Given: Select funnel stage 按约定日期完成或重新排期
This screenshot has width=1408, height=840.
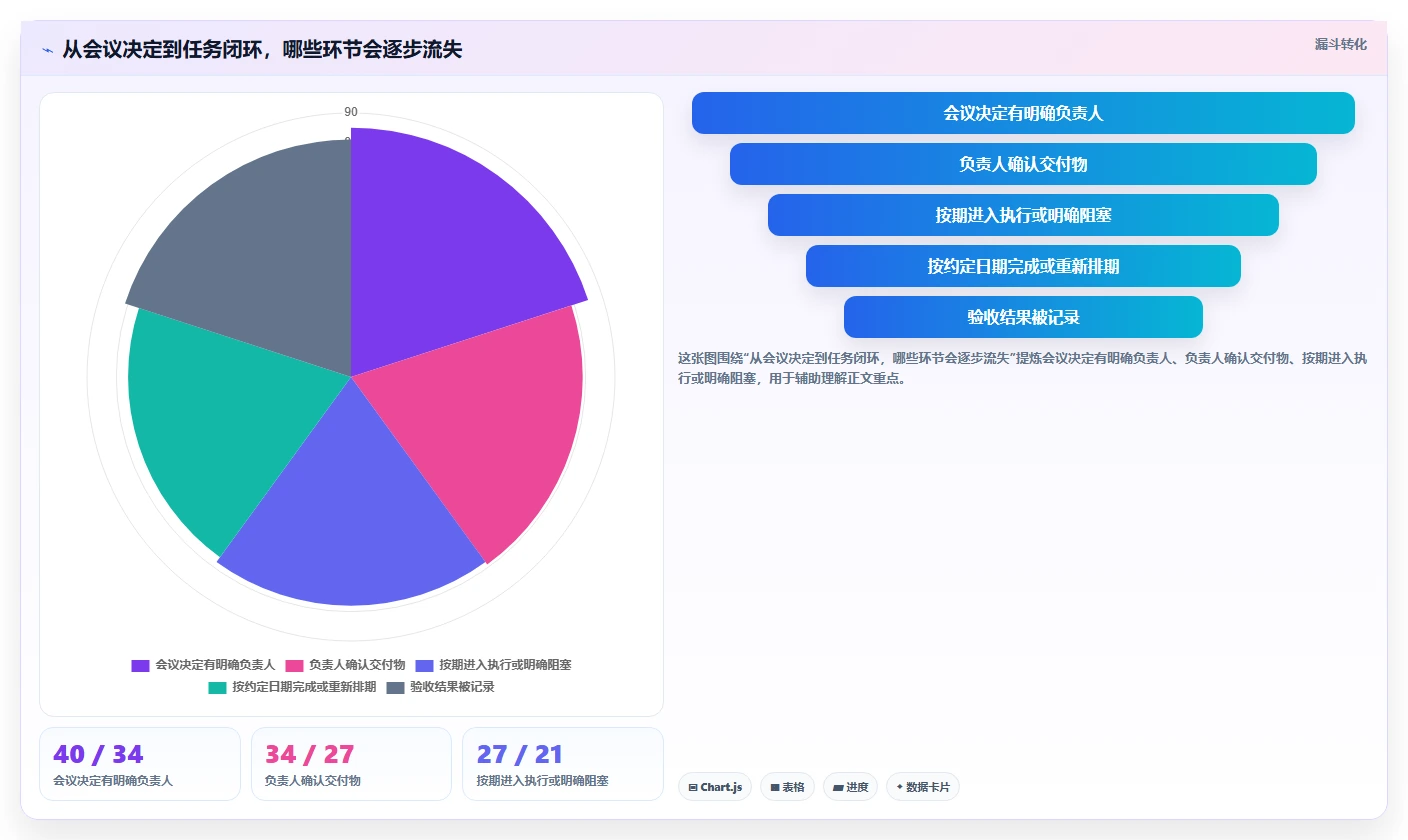Looking at the screenshot, I should click(x=1023, y=266).
